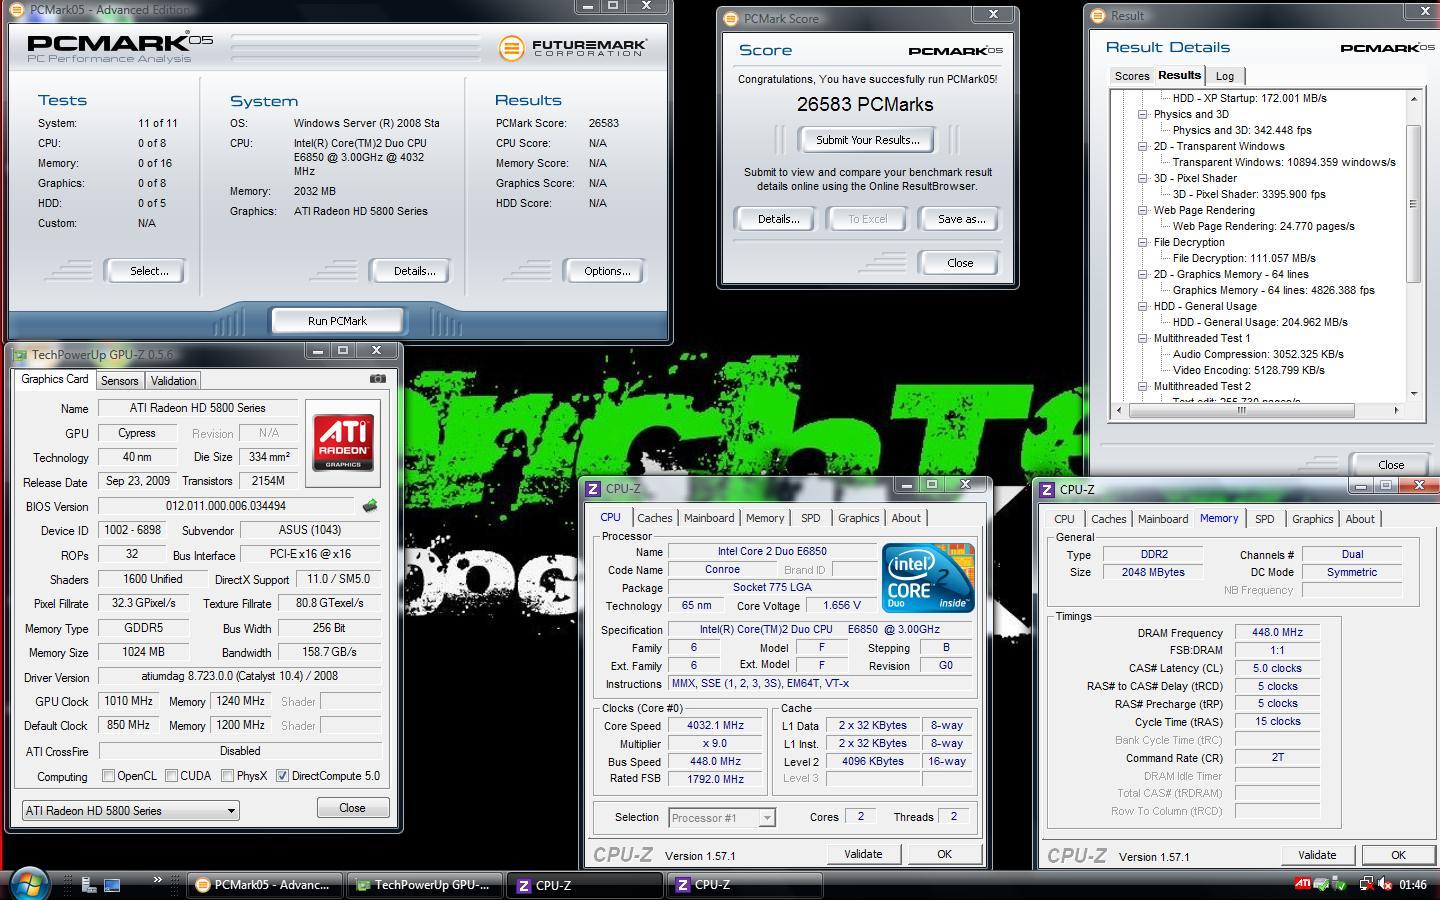Click the Futuremark logo in PCMark05 window
This screenshot has width=1440, height=900.
click(573, 47)
